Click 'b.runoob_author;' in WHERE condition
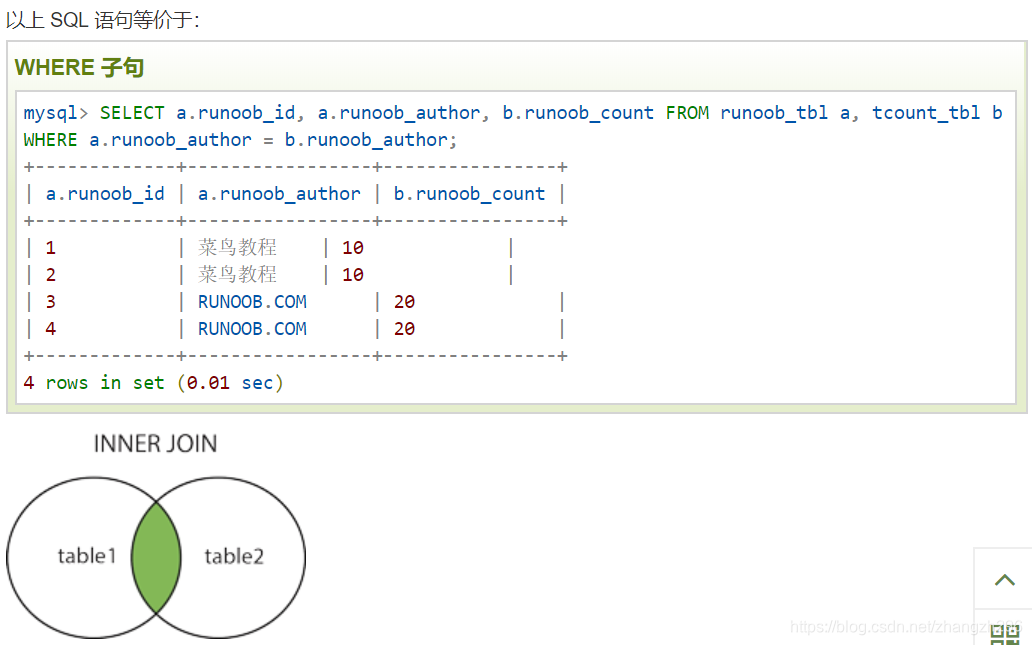This screenshot has width=1032, height=645. 371,140
